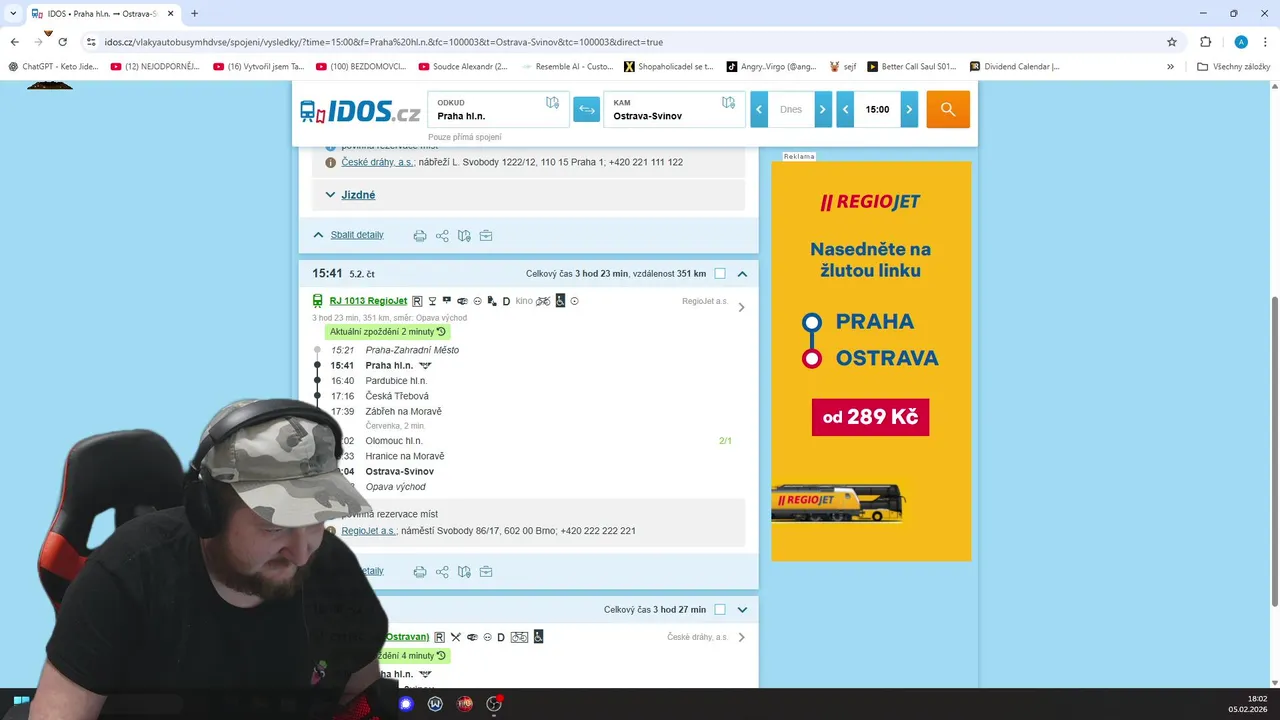
Task: Open the Soudce Alexandr bookmark
Action: coord(463,66)
